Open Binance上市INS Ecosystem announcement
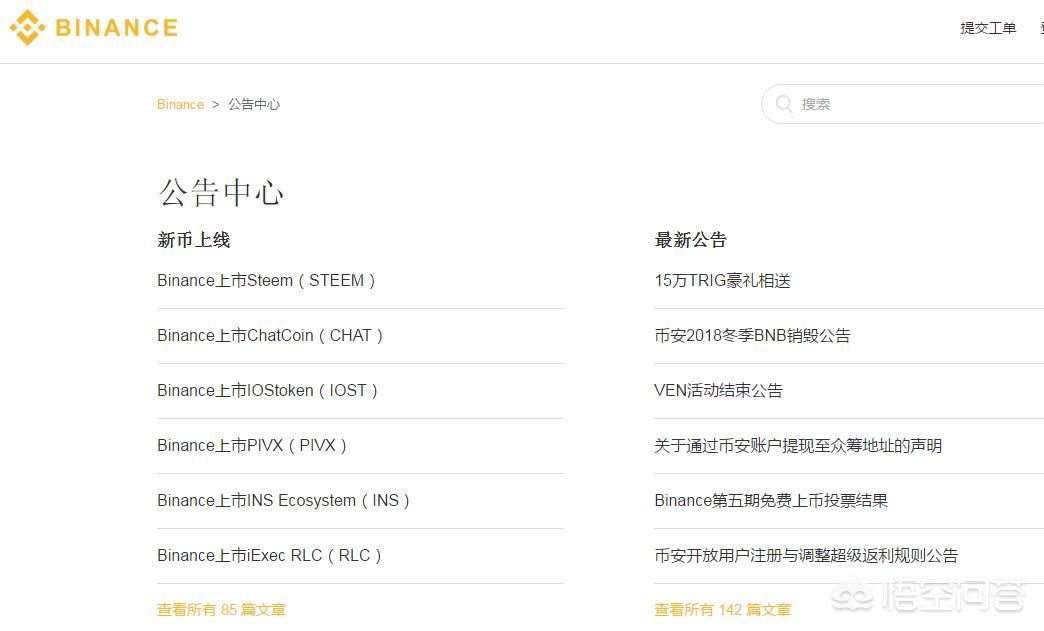Viewport: 1044px width, 631px height. 283,501
